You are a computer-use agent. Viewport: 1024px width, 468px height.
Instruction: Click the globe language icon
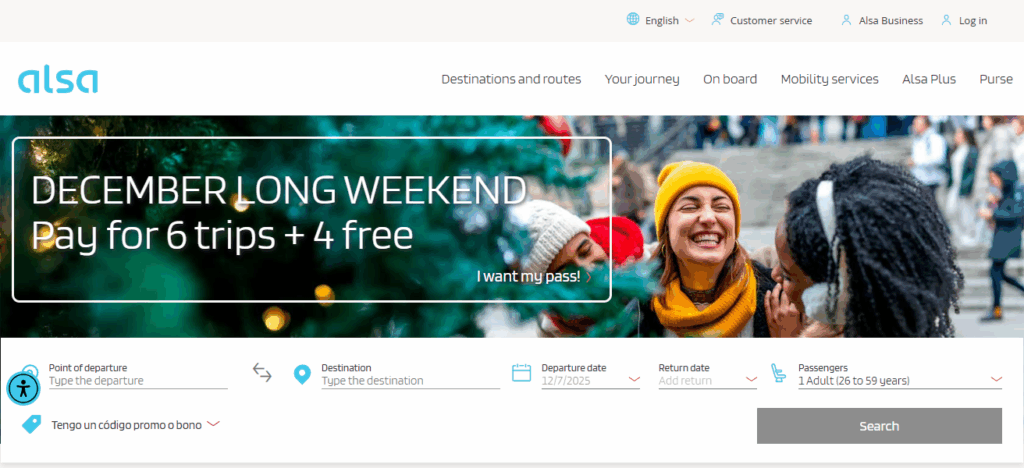pyautogui.click(x=633, y=20)
